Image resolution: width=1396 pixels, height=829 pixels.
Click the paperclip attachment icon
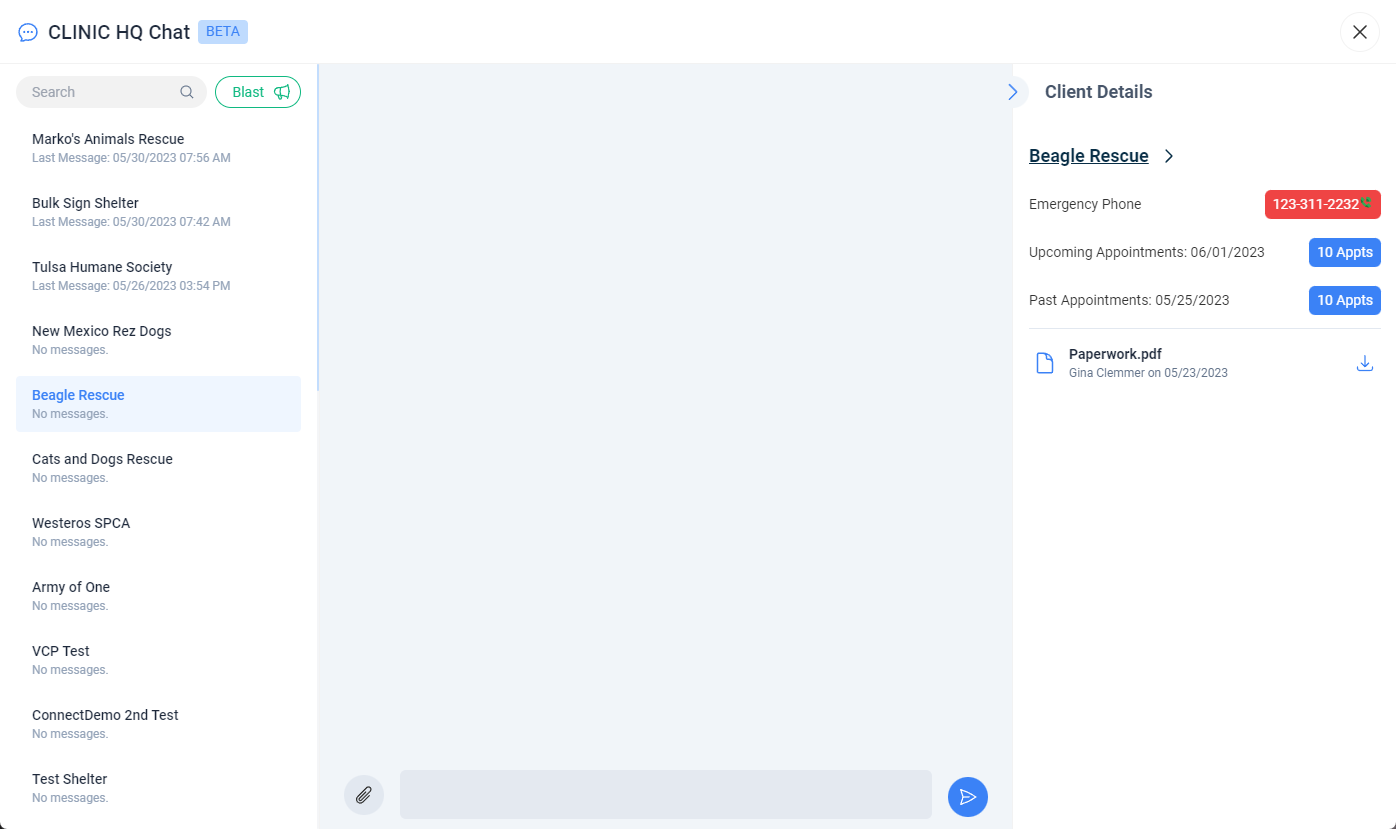[x=364, y=795]
